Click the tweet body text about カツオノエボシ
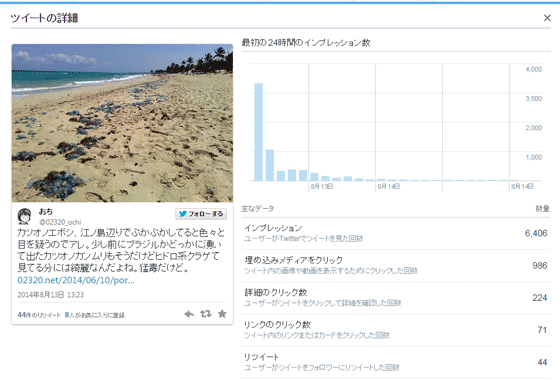This screenshot has width=560, height=380. (121, 250)
